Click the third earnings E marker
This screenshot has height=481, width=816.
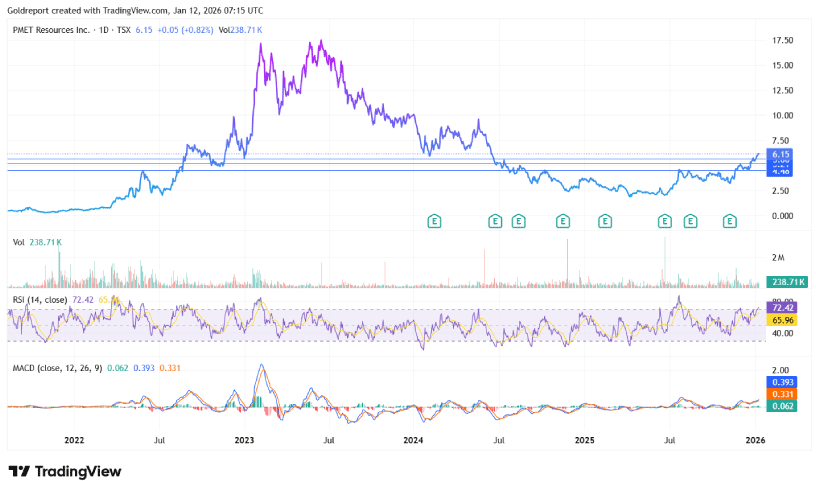coord(518,220)
